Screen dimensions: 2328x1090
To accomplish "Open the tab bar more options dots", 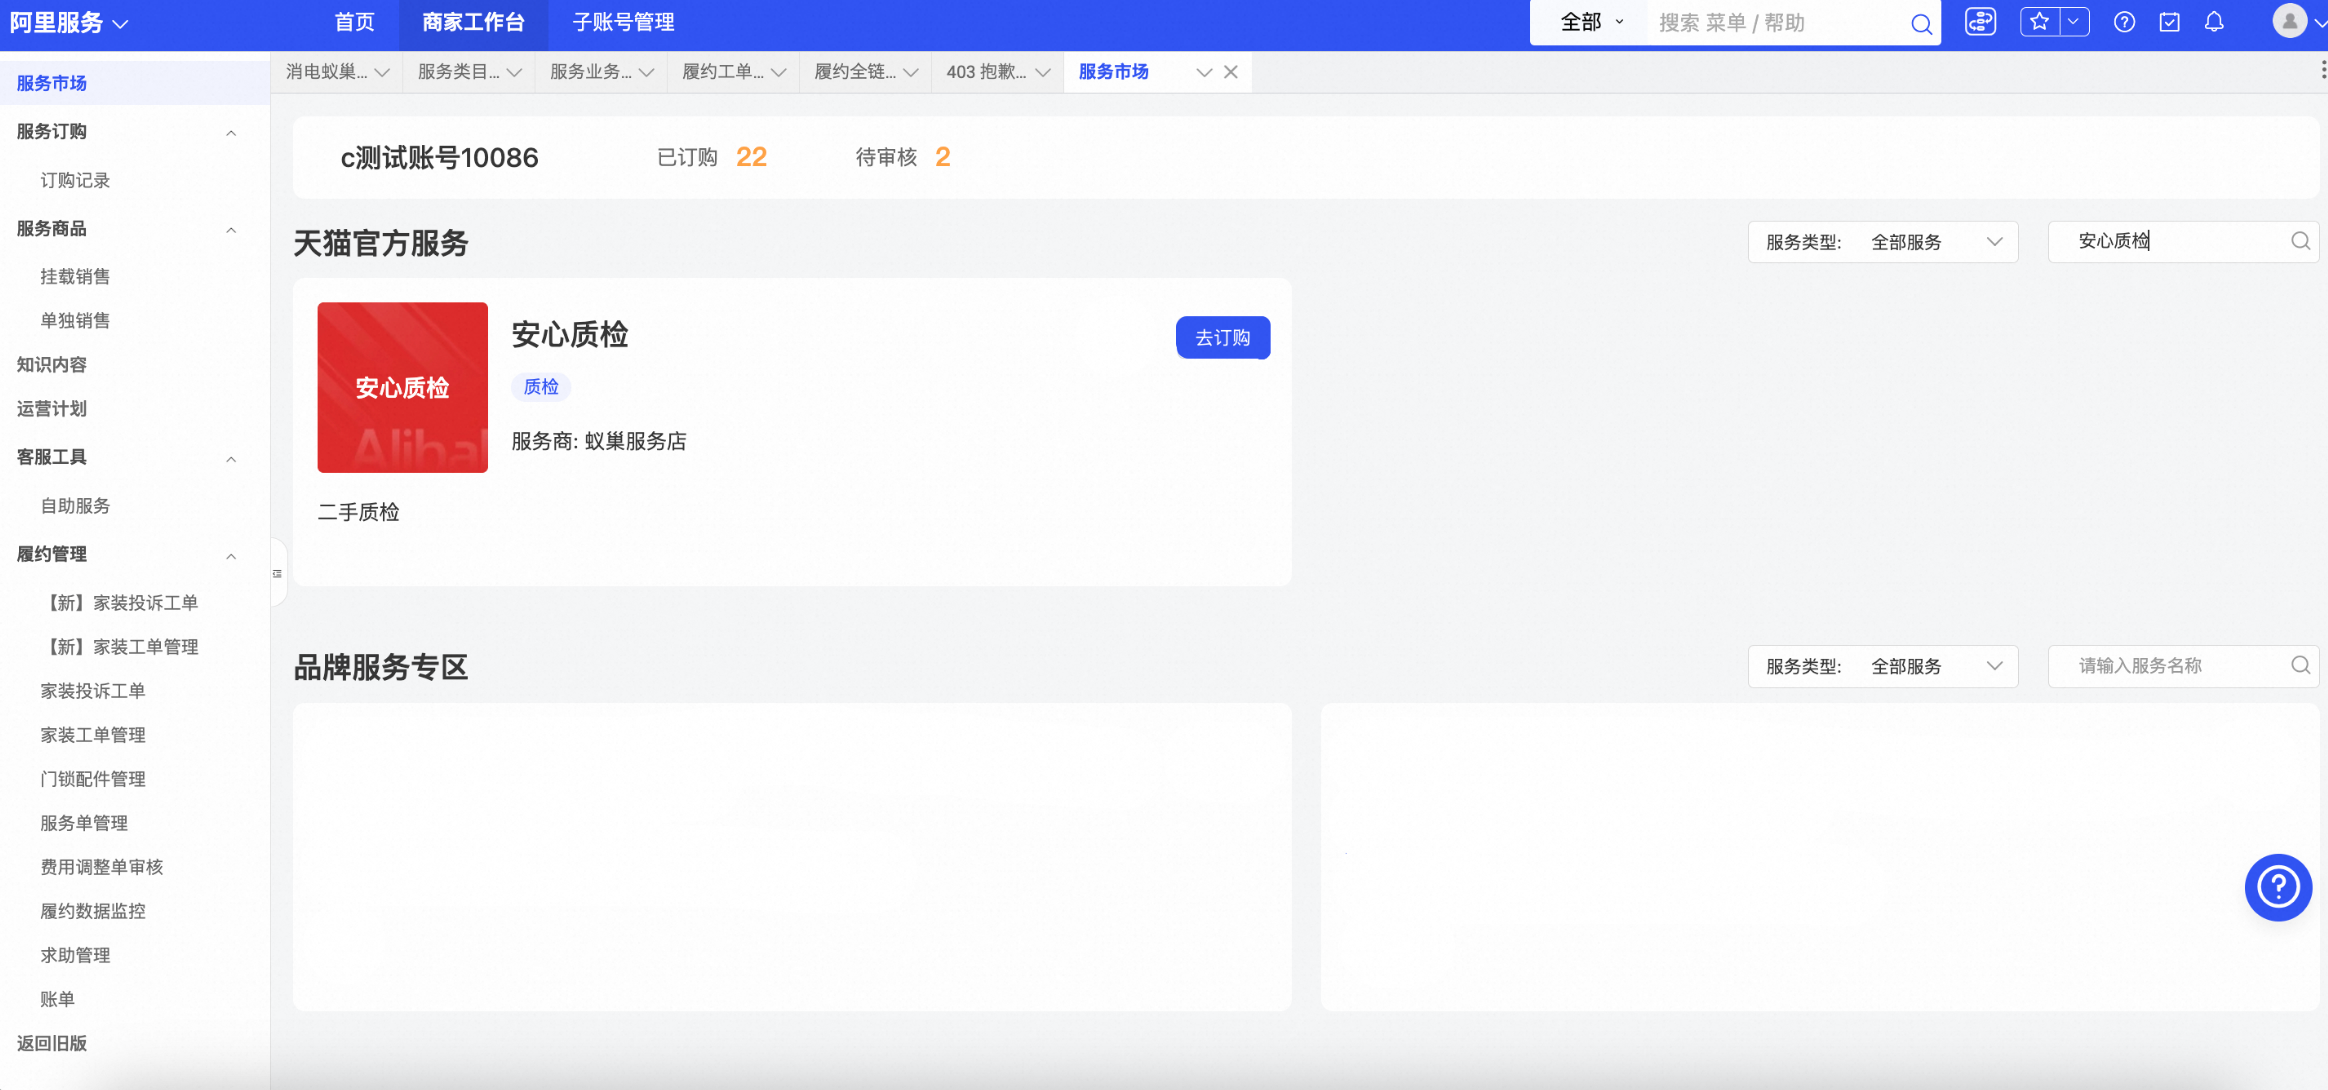I will (2322, 69).
